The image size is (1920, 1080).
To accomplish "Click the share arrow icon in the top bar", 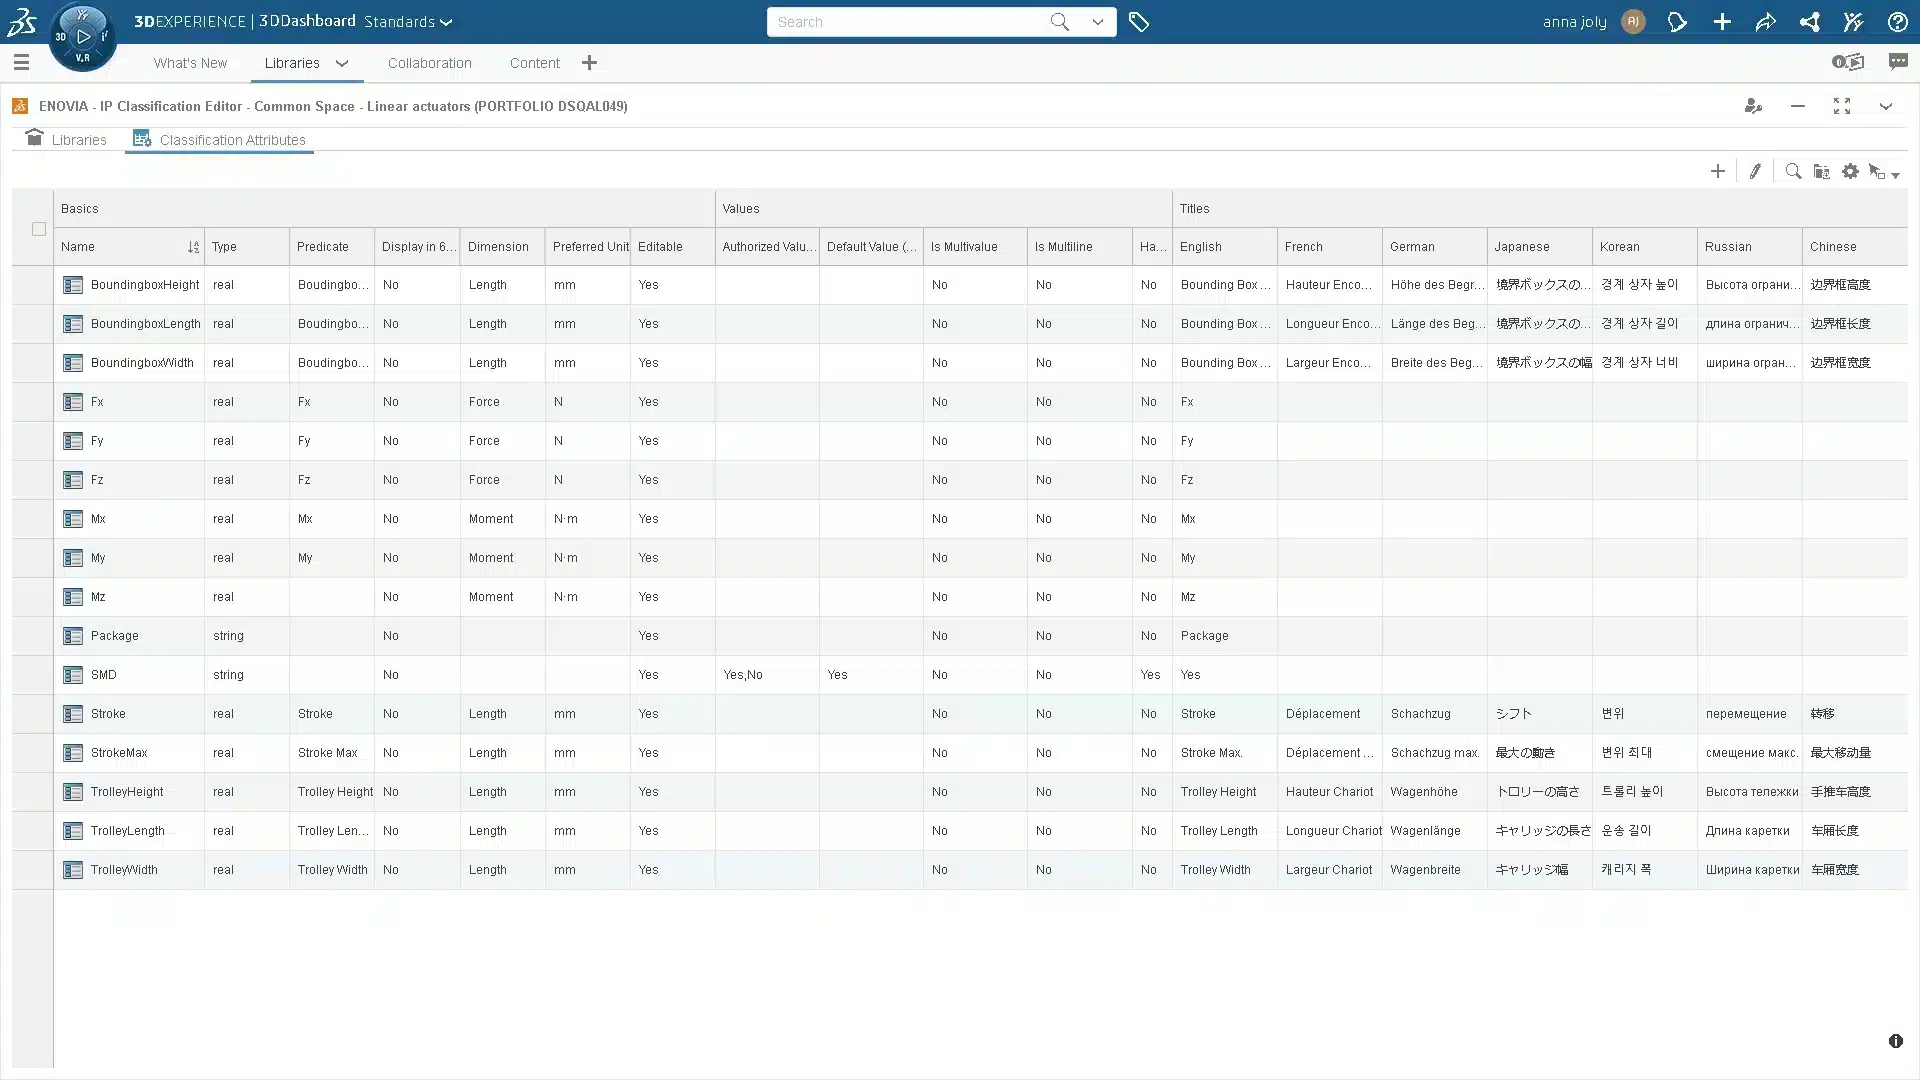I will click(x=1766, y=21).
